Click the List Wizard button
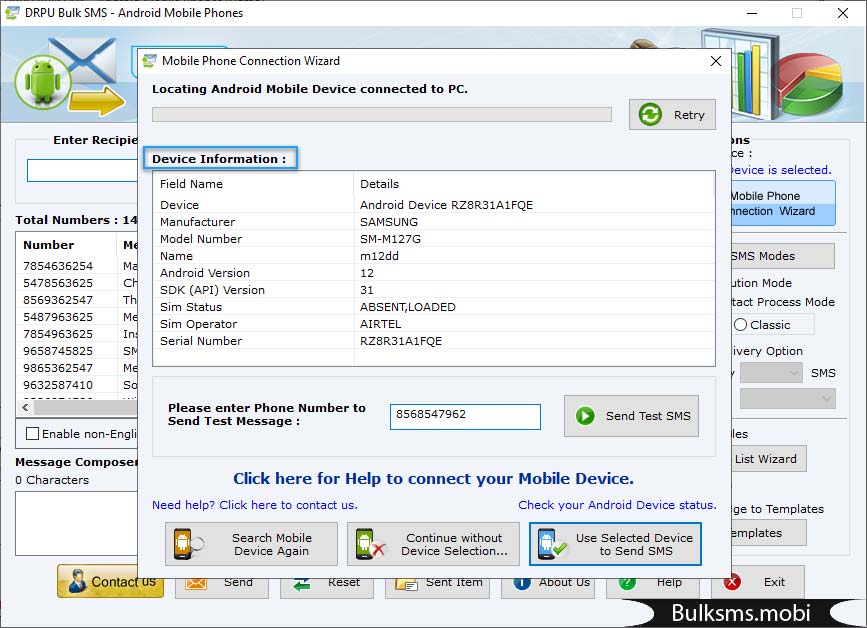The height and width of the screenshot is (628, 867). coord(767,459)
